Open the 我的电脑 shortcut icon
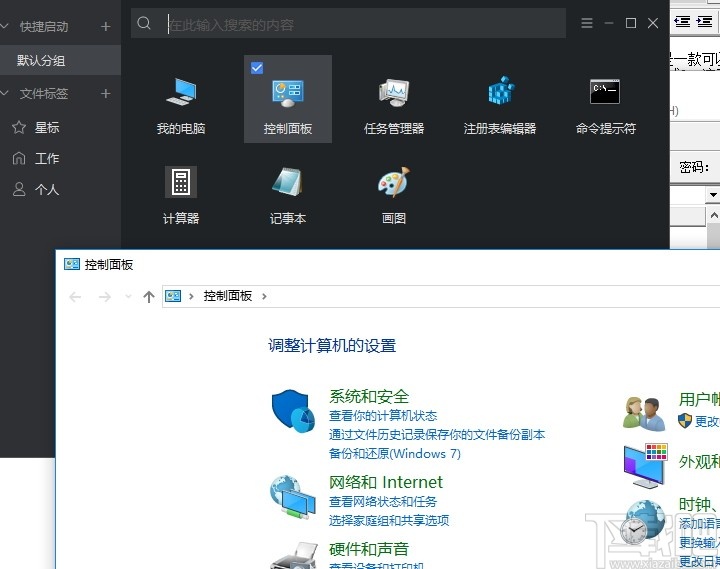 181,92
